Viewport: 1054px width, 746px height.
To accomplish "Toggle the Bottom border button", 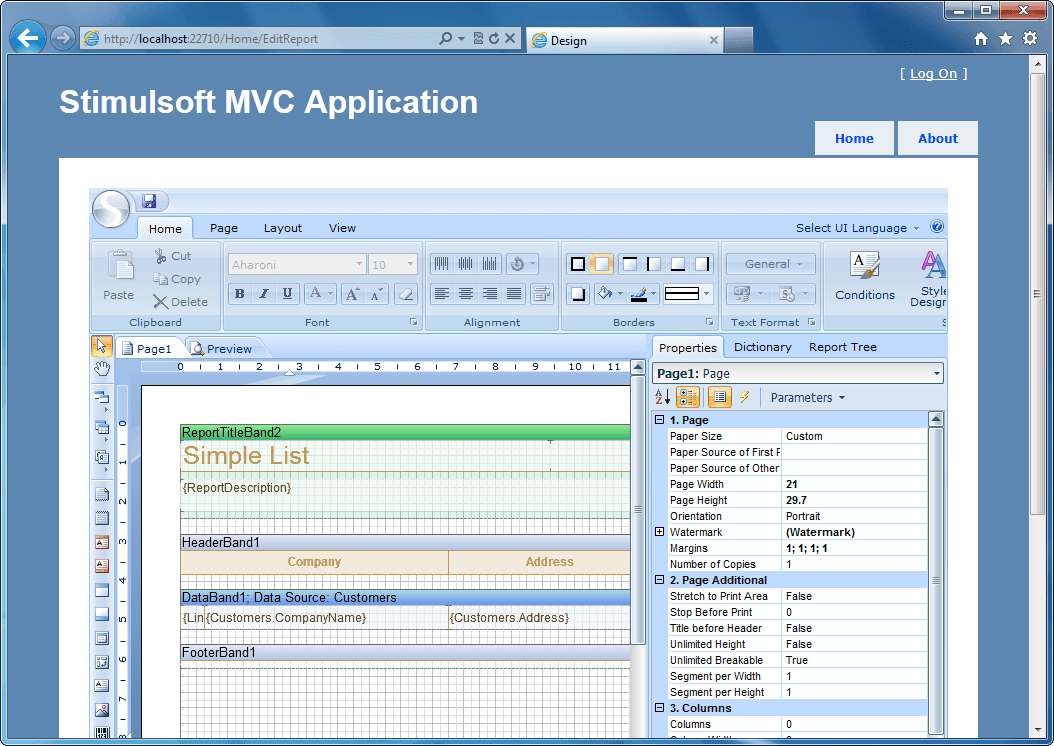I will point(678,264).
